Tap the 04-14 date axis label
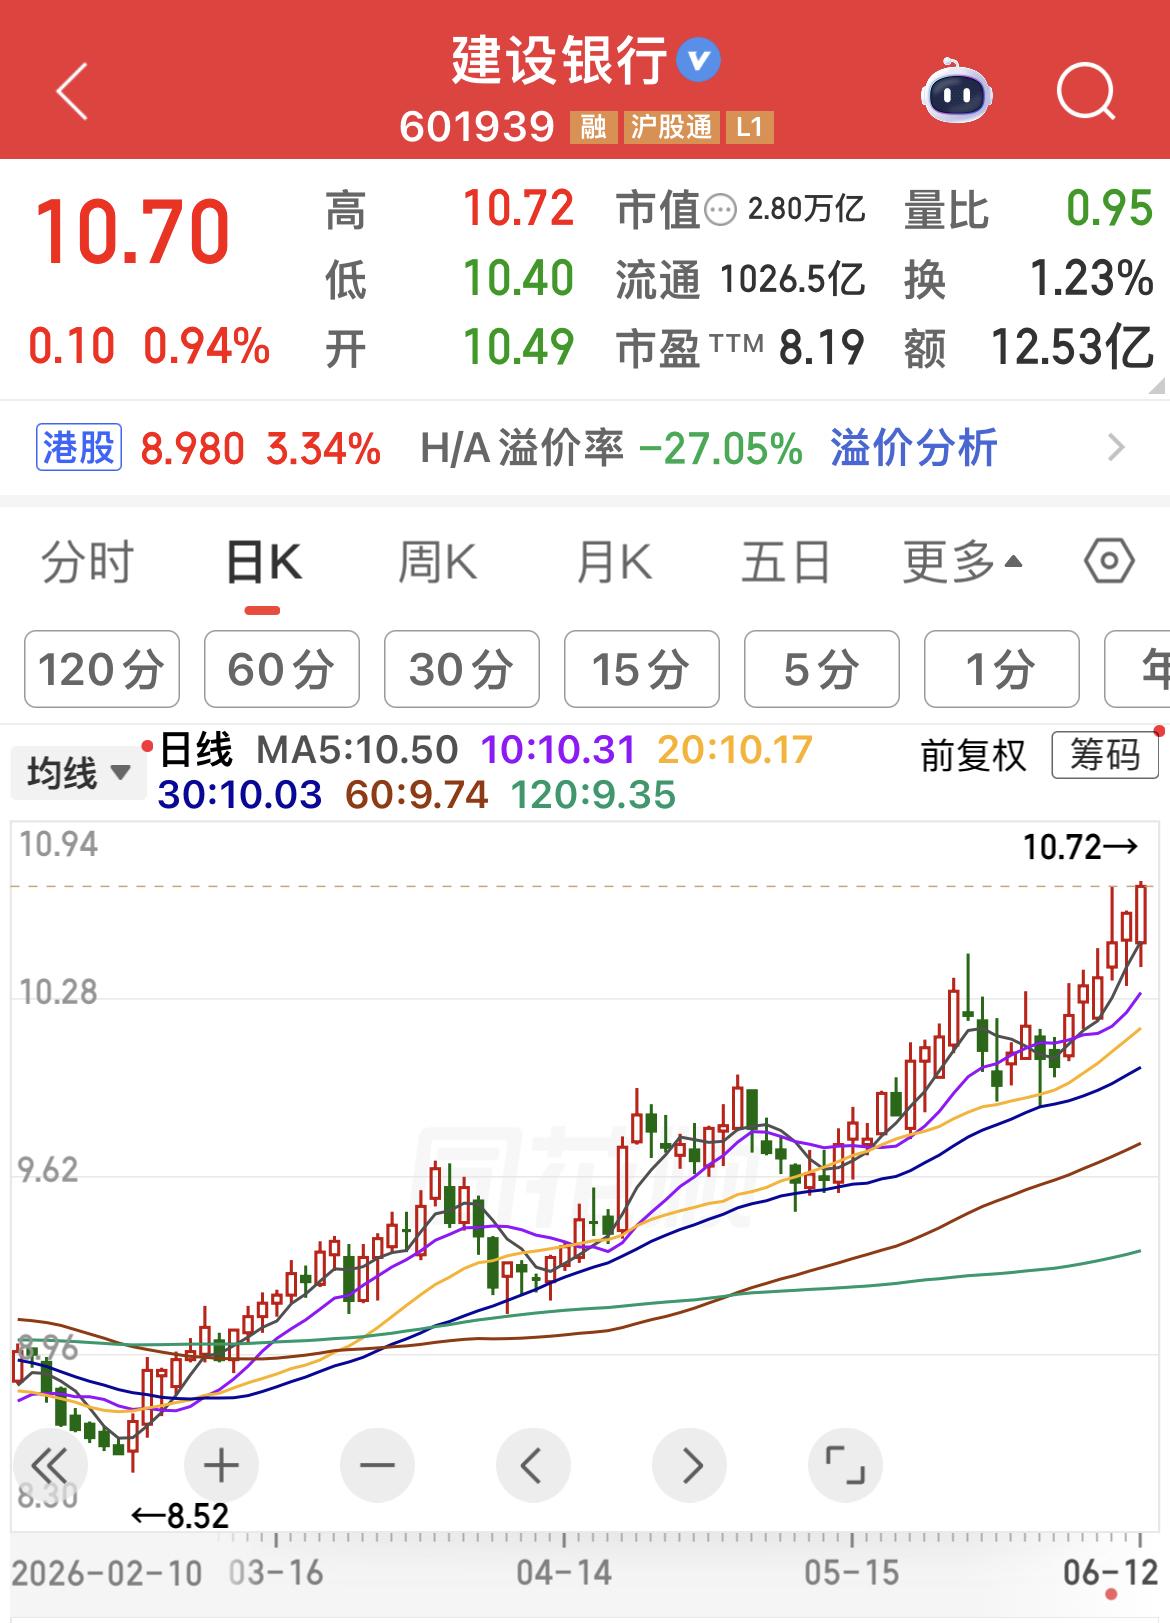 tap(564, 1572)
